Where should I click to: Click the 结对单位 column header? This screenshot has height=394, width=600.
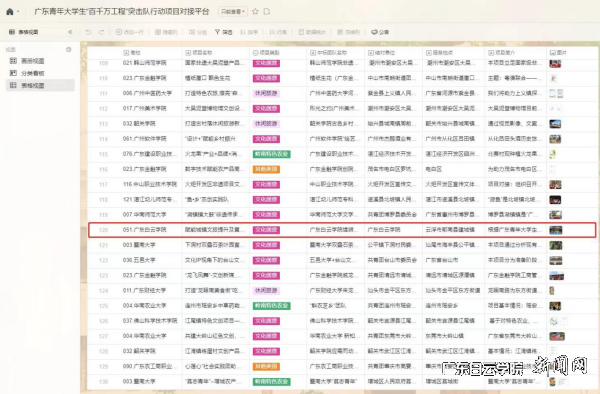tap(382, 53)
